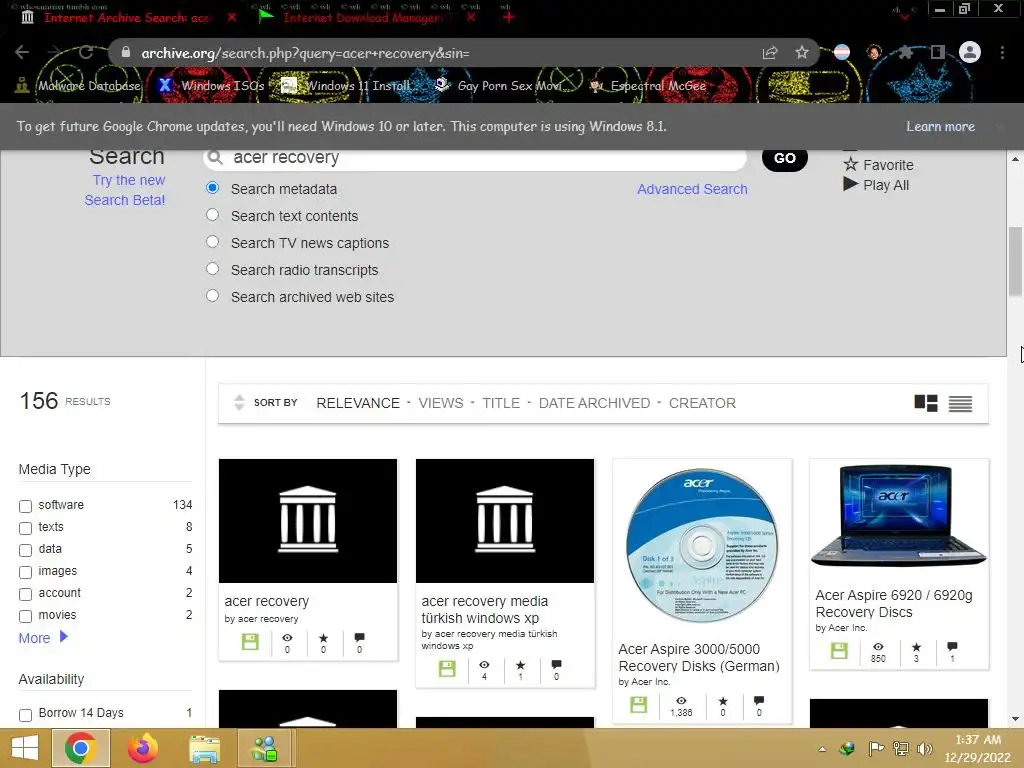
Task: Reload the page with refresh icon
Action: click(x=86, y=53)
